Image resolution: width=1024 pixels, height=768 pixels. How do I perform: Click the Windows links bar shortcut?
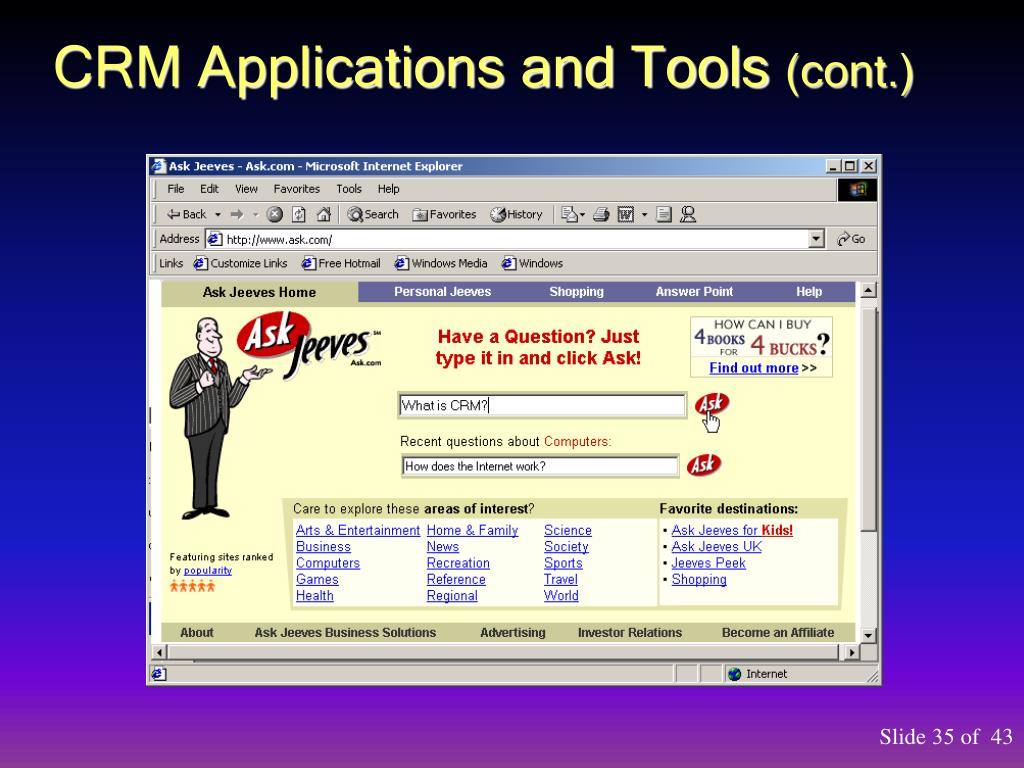[x=532, y=263]
